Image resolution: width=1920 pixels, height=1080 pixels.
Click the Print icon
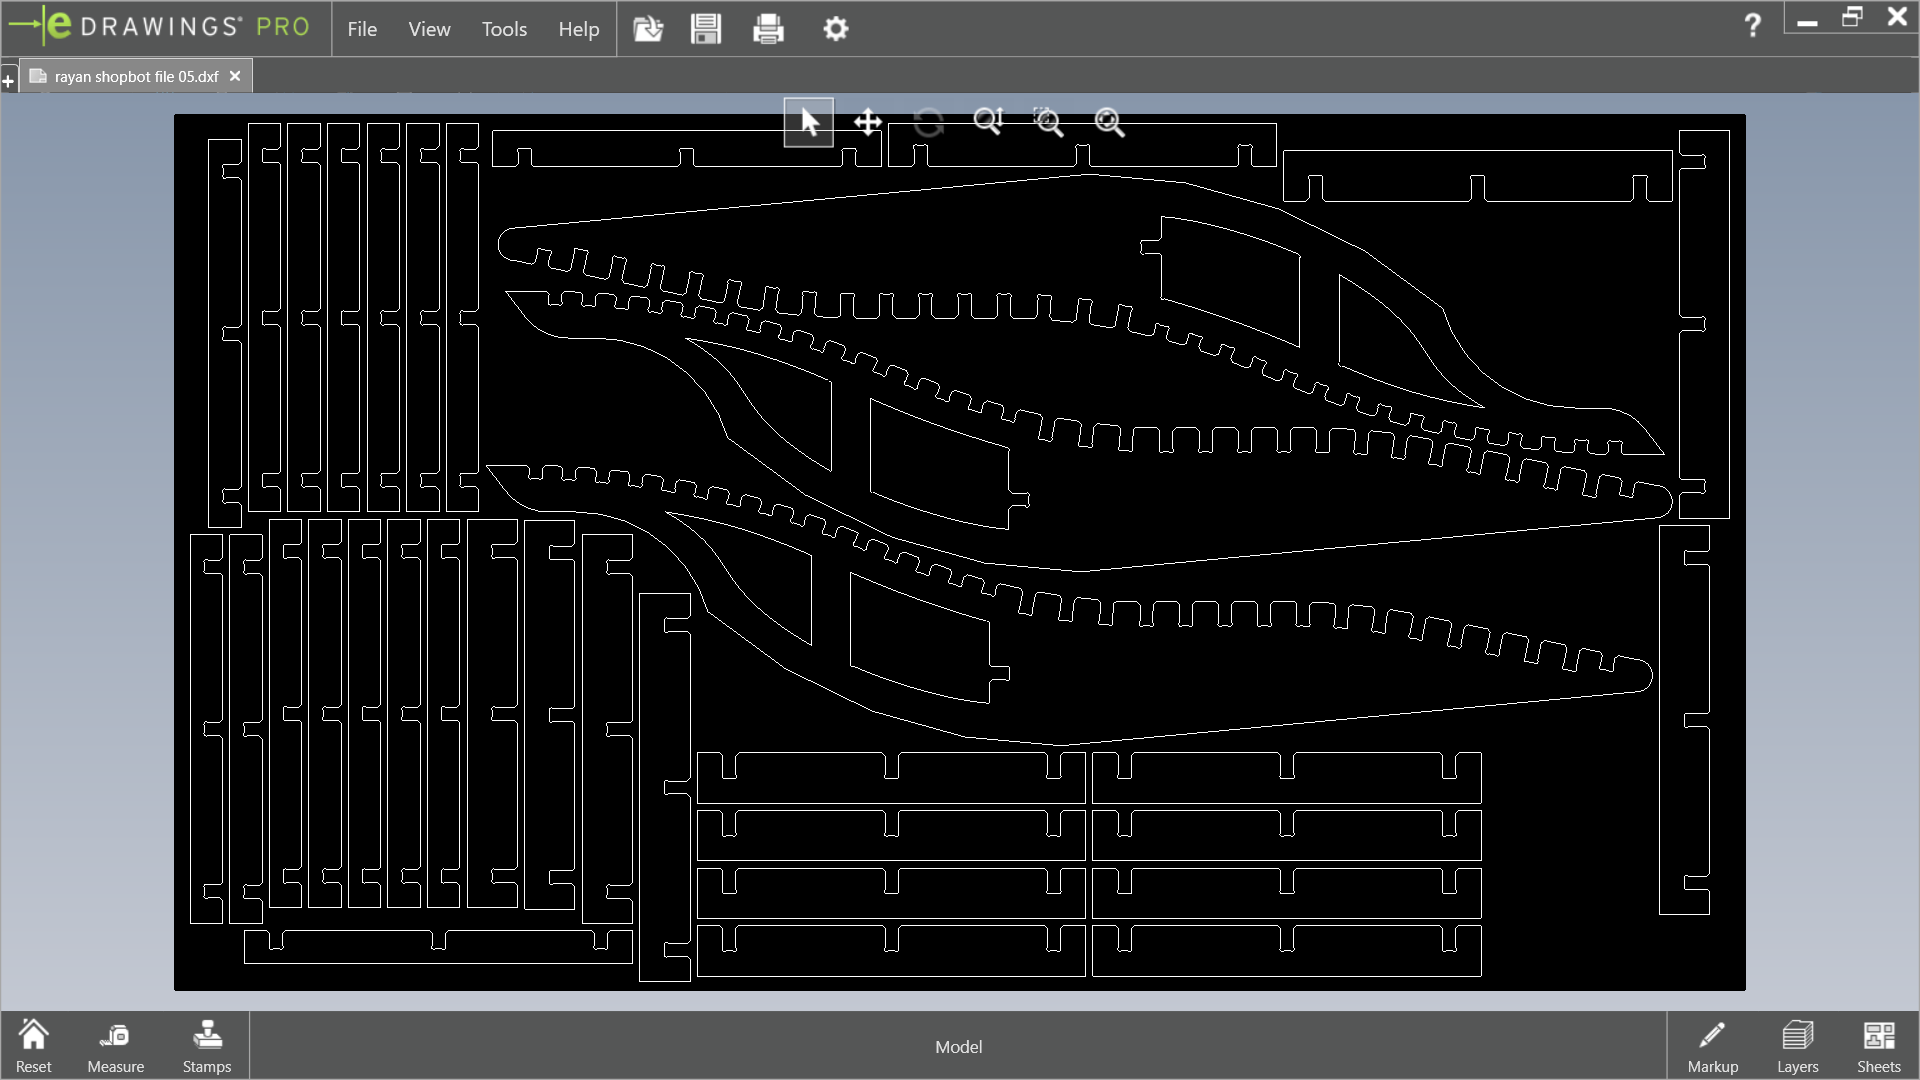click(768, 29)
